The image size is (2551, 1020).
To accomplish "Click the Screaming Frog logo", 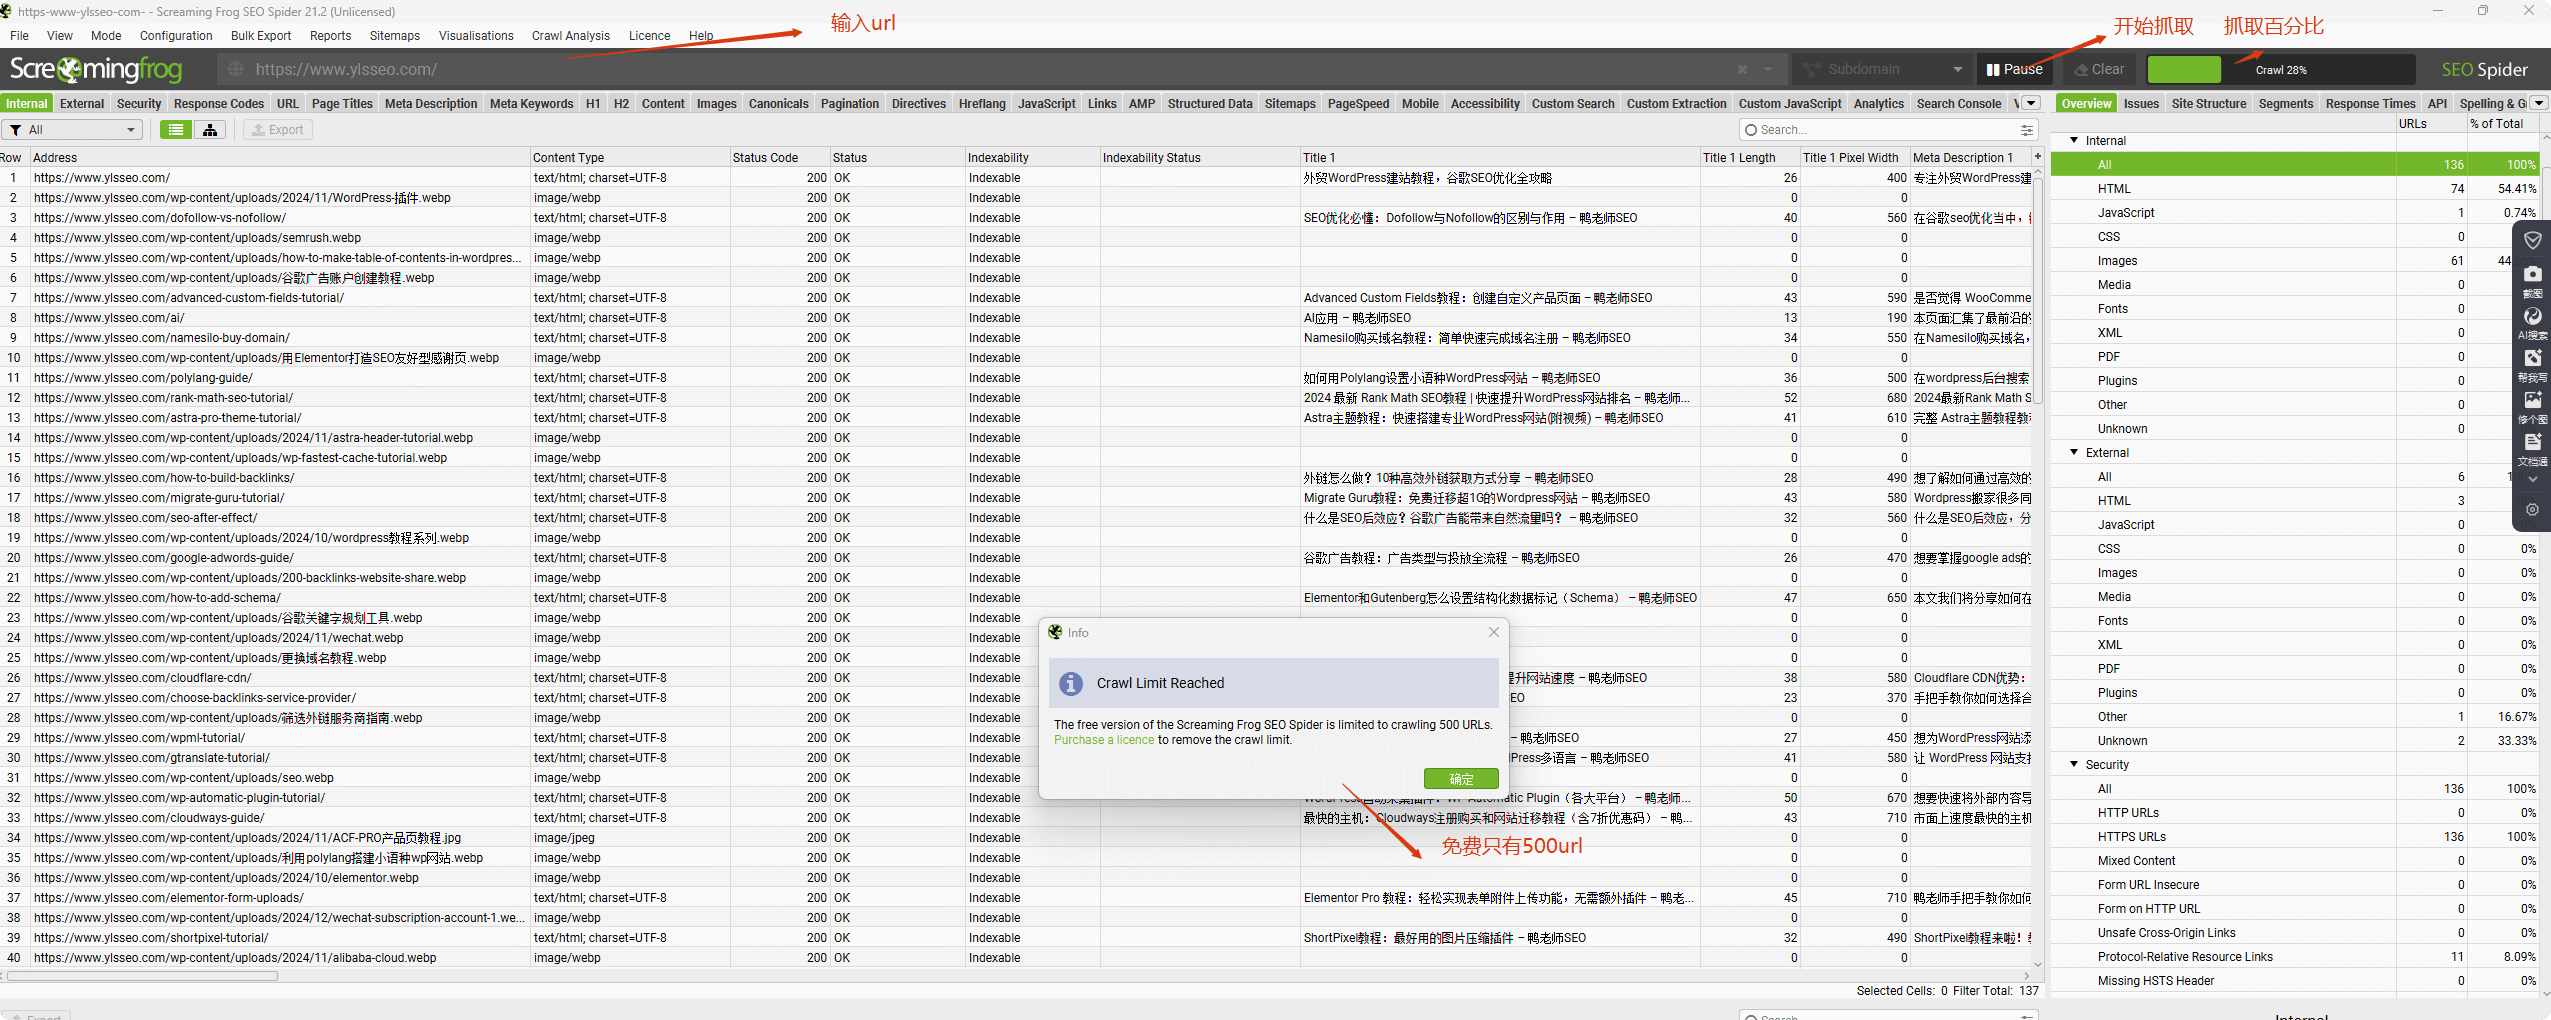I will click(96, 69).
